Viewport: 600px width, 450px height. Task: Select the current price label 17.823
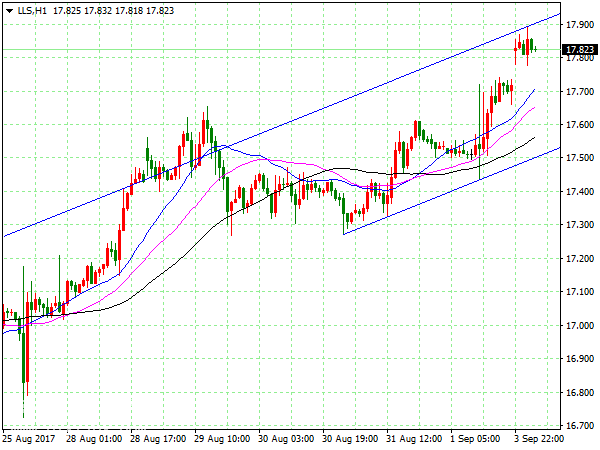pyautogui.click(x=580, y=50)
